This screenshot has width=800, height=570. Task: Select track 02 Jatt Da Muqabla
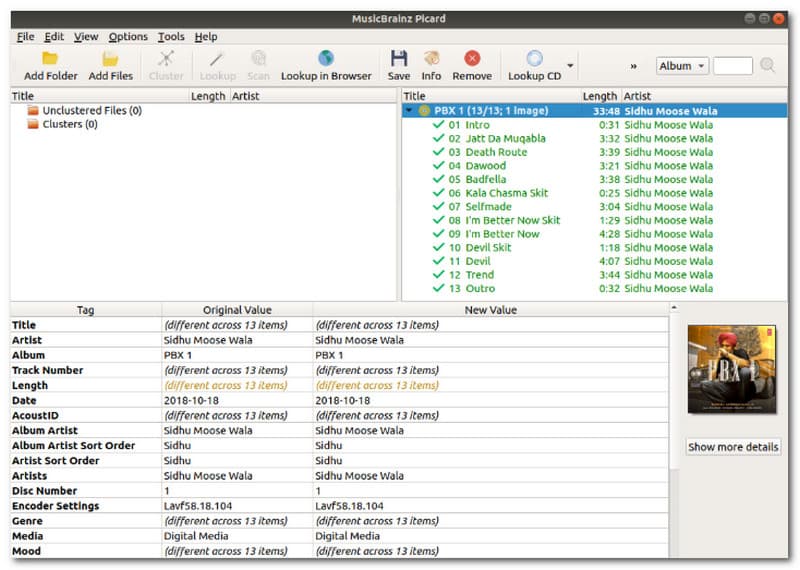click(x=594, y=138)
